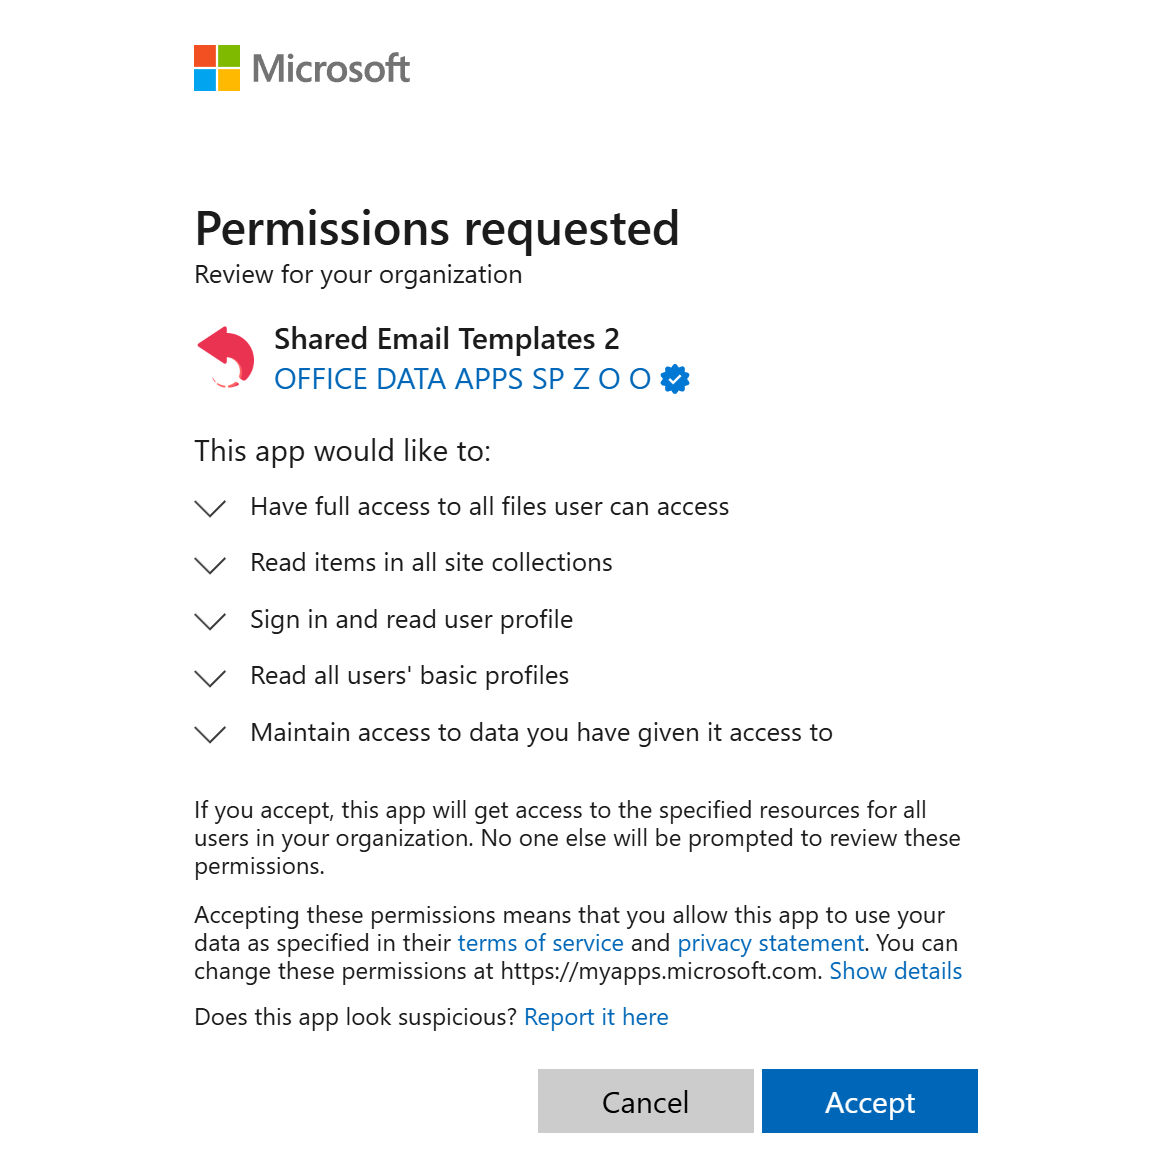Click the Accept button
The height and width of the screenshot is (1160, 1170).
(x=869, y=1101)
